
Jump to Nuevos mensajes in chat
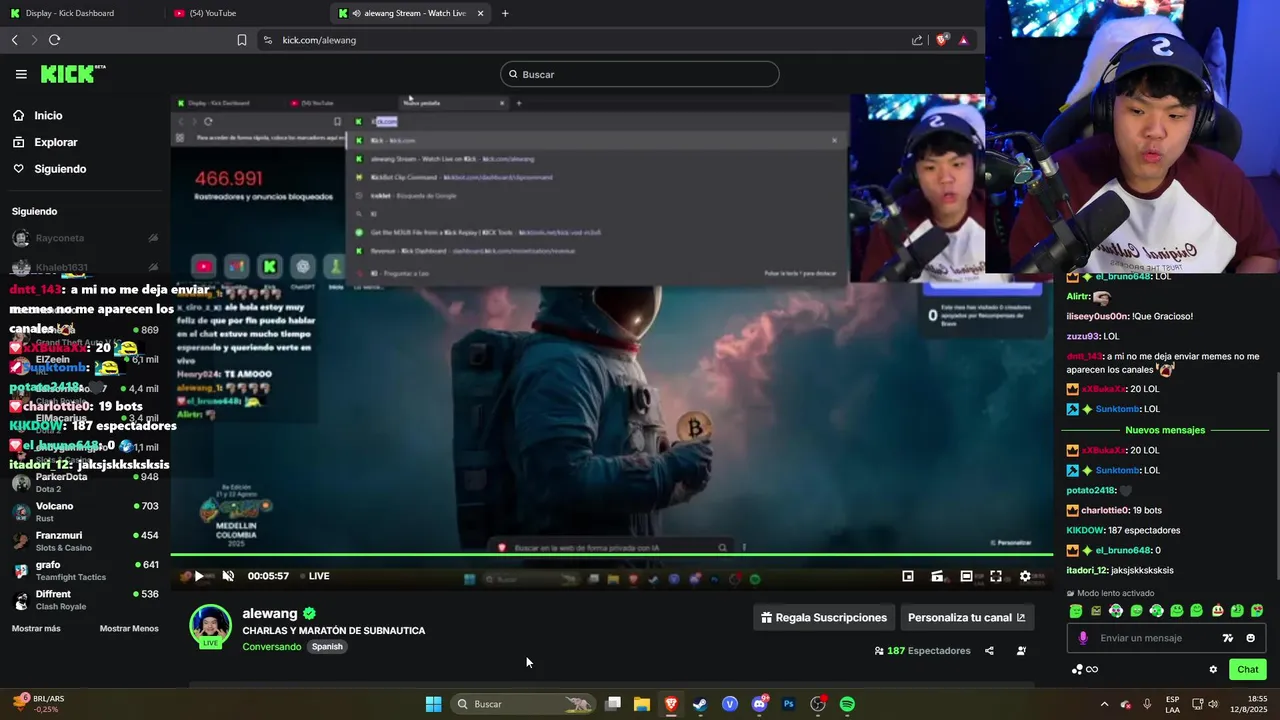click(x=1165, y=430)
